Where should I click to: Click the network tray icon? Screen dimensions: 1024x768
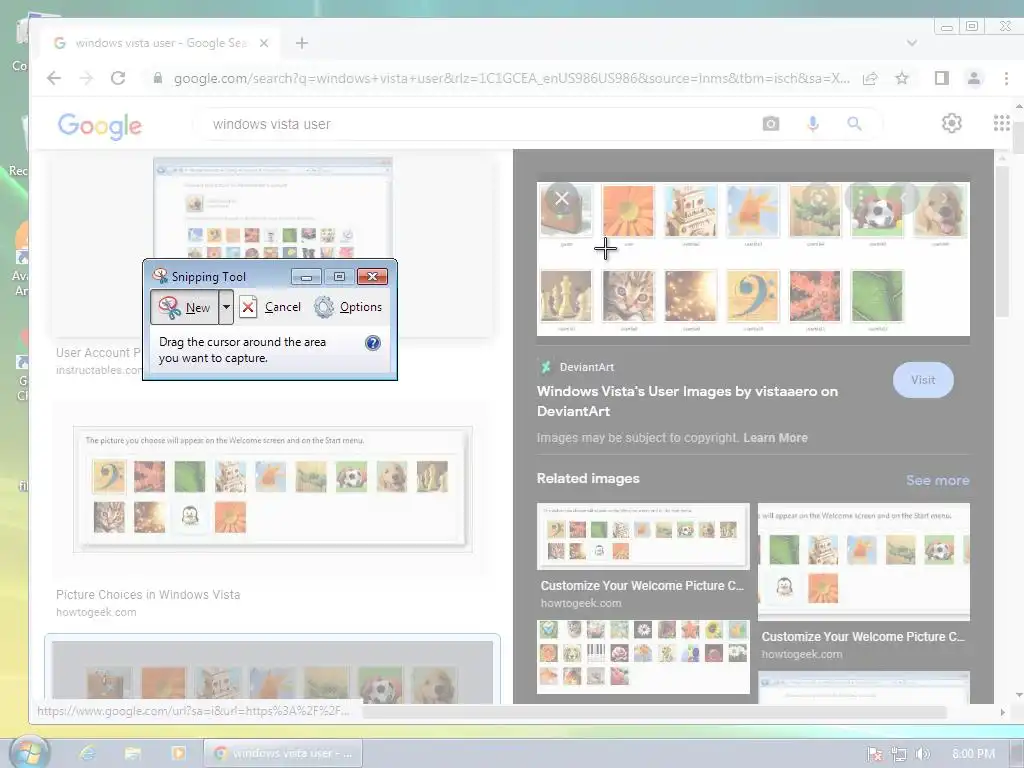899,754
